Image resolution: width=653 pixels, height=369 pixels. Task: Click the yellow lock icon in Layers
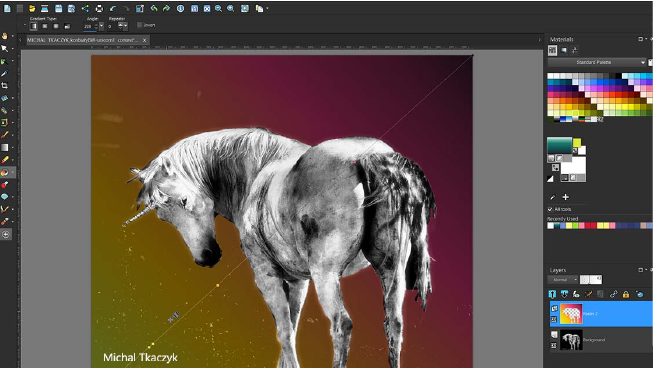(x=626, y=294)
